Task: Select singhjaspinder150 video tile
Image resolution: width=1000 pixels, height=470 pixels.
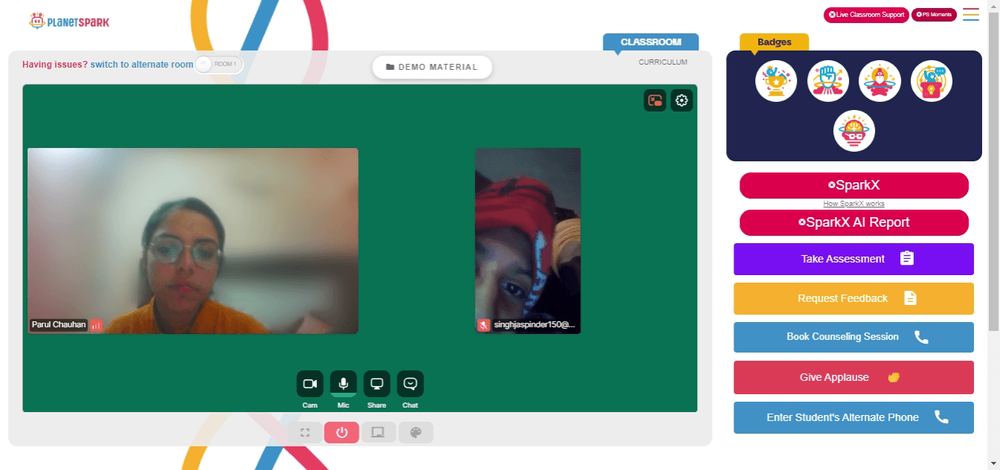Action: click(527, 241)
